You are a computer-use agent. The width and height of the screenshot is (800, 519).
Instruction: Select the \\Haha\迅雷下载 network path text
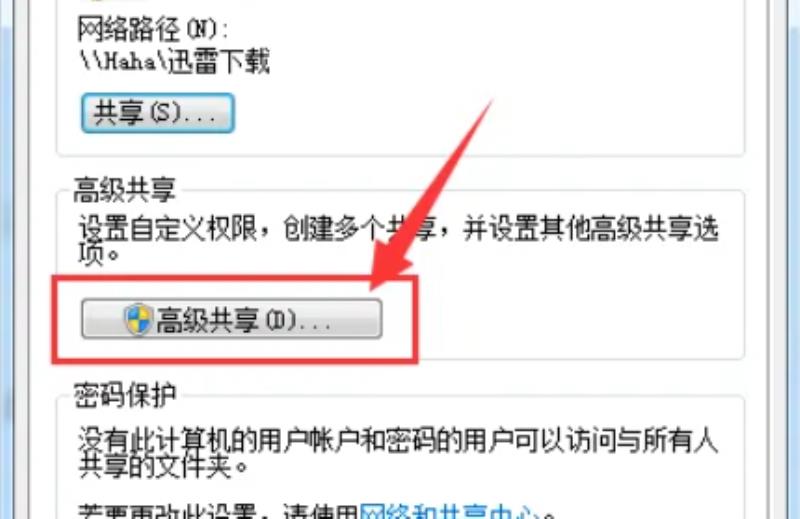tap(174, 62)
